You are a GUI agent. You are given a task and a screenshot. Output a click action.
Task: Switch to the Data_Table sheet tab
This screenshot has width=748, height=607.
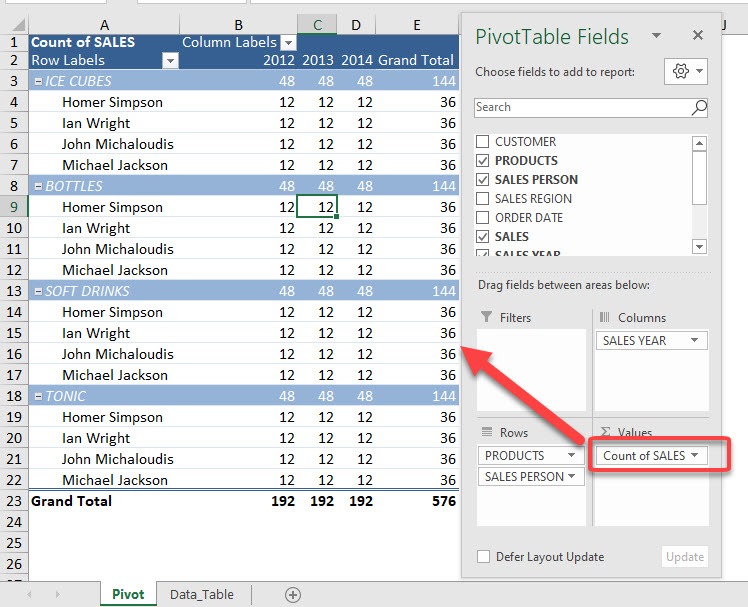coord(202,595)
